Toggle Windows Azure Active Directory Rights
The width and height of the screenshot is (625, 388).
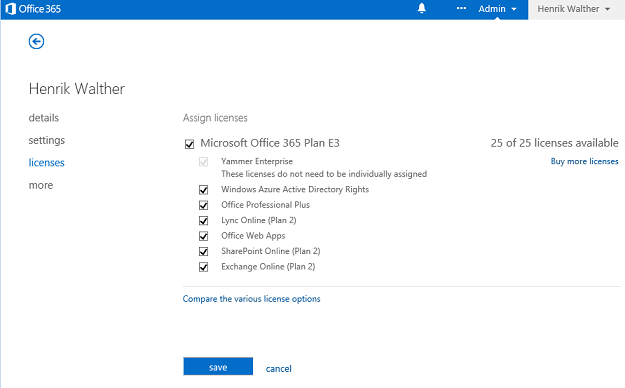(203, 190)
